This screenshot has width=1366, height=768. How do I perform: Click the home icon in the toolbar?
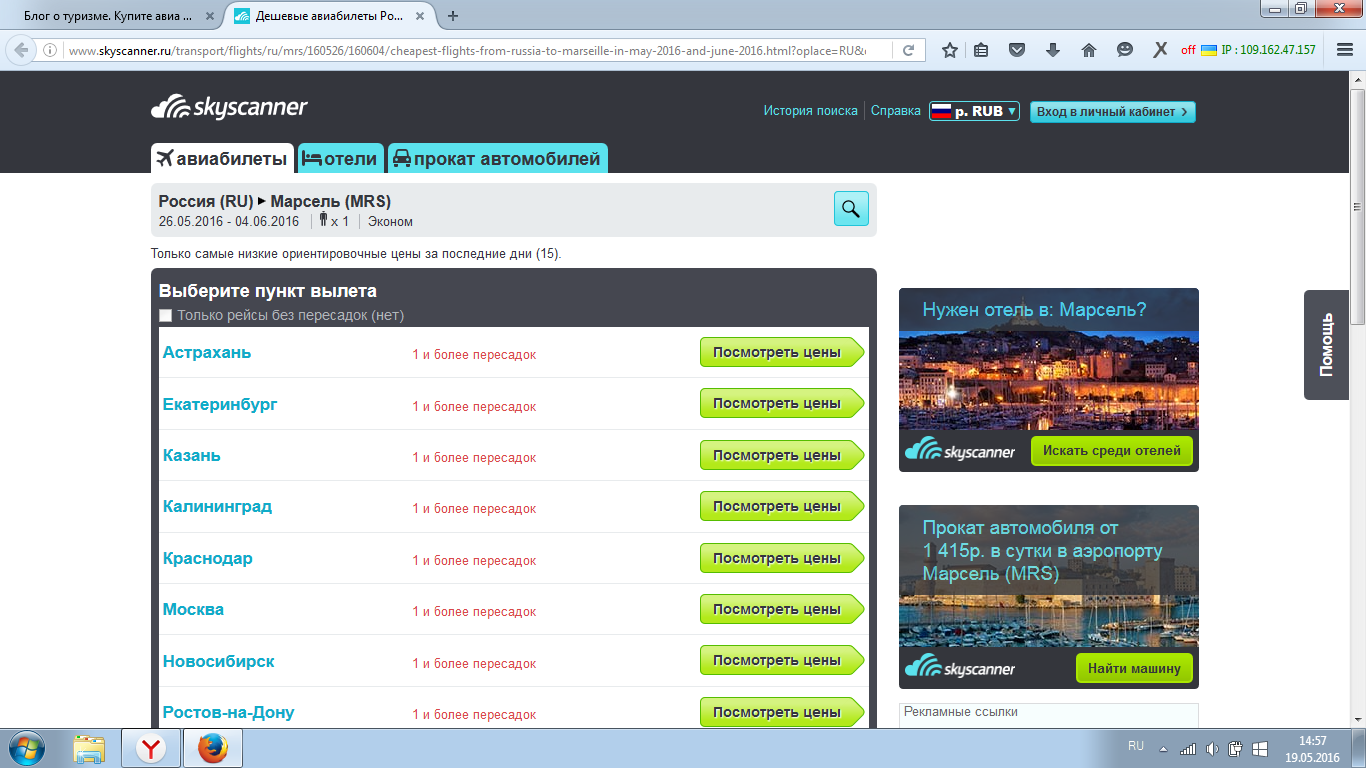click(x=1089, y=50)
